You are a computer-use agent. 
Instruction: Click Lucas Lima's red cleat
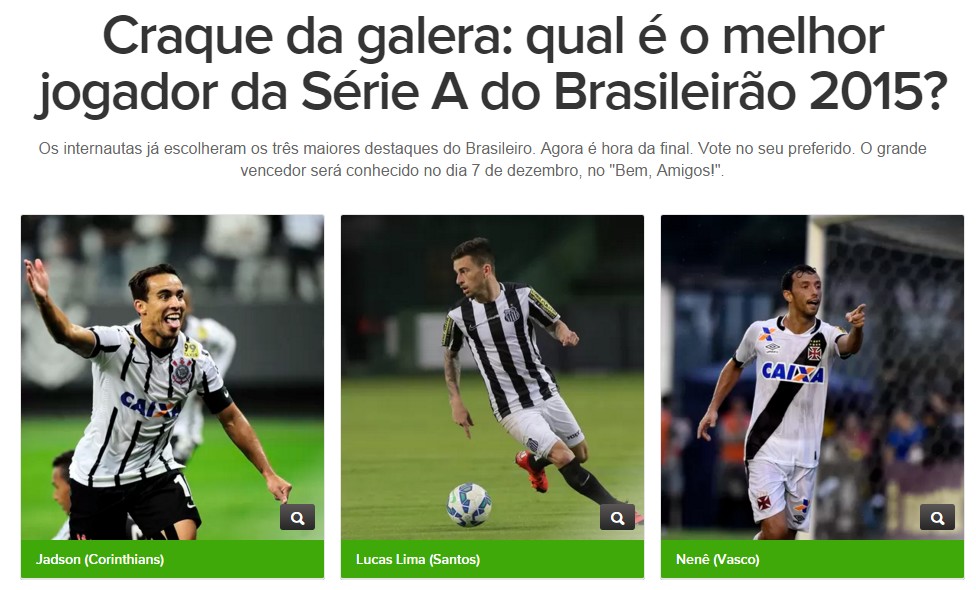coord(532,471)
